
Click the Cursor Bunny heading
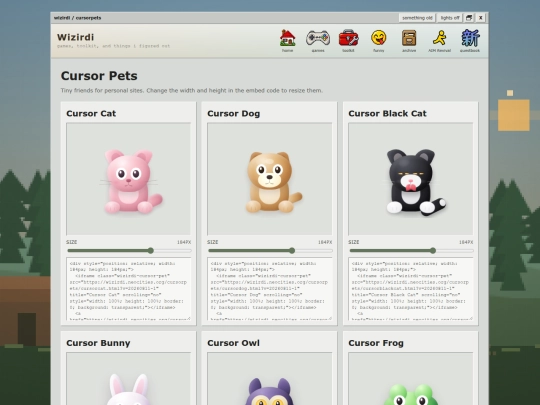tap(98, 343)
